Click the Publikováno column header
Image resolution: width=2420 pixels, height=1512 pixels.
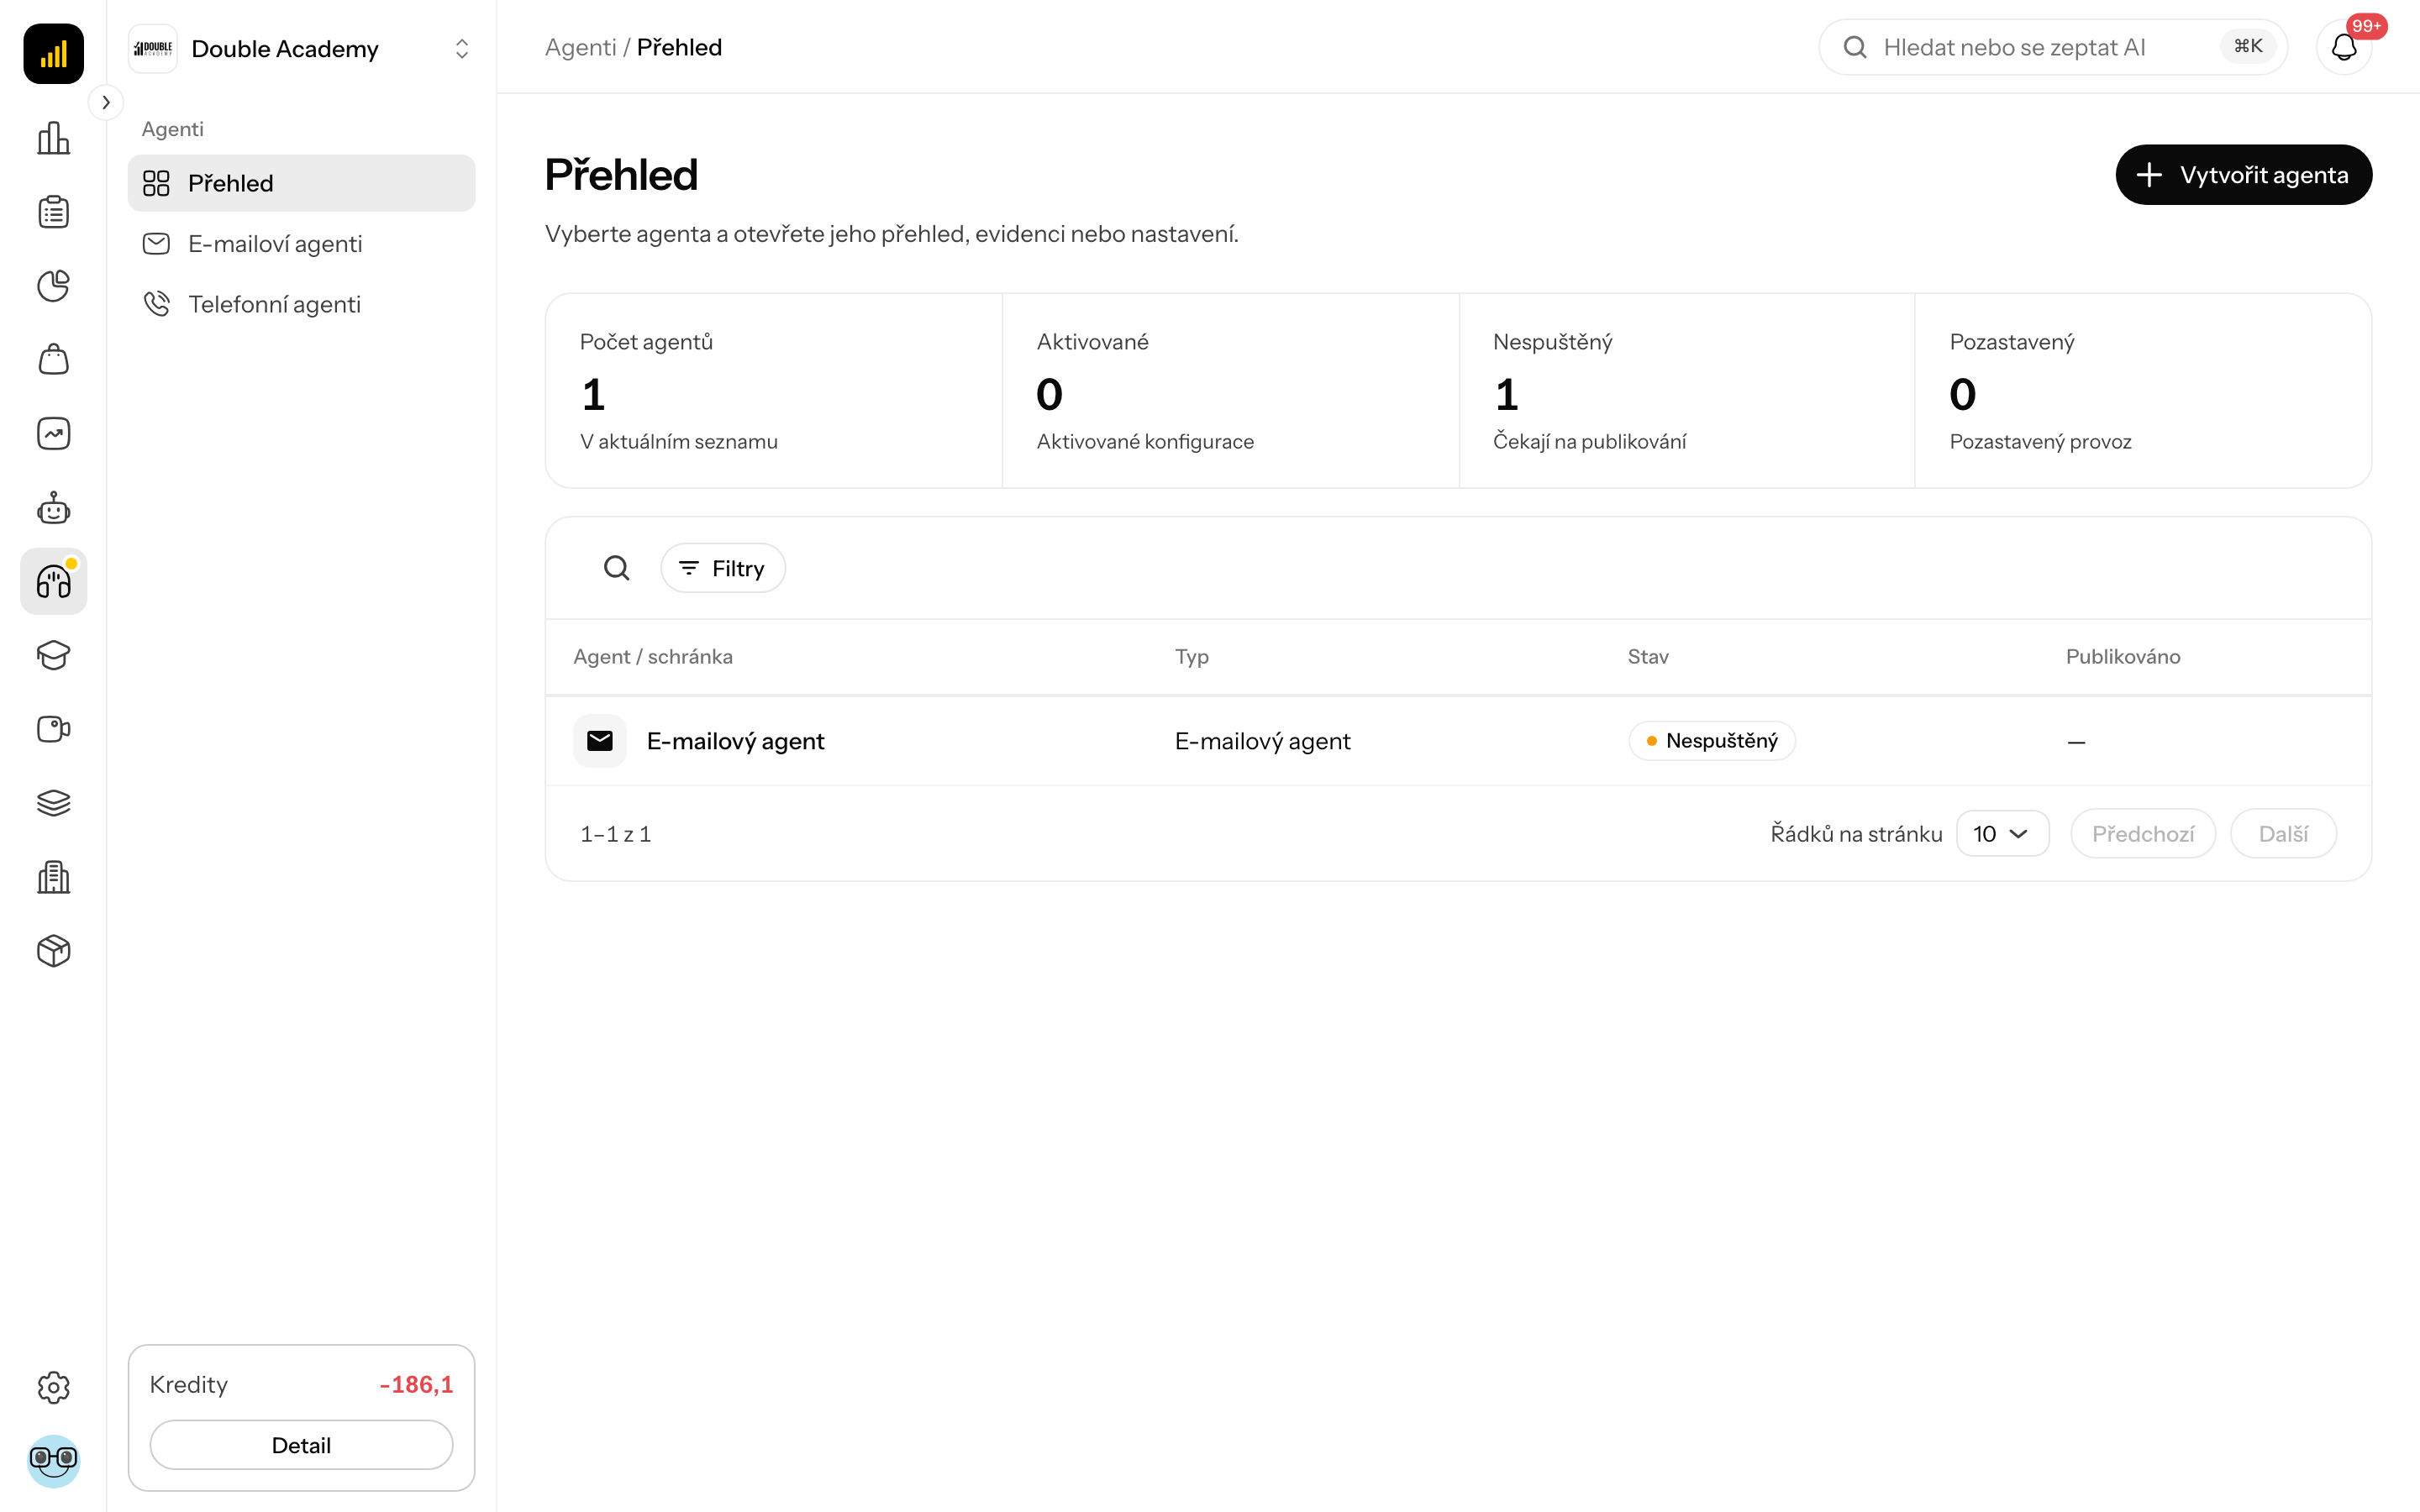[x=2123, y=657]
